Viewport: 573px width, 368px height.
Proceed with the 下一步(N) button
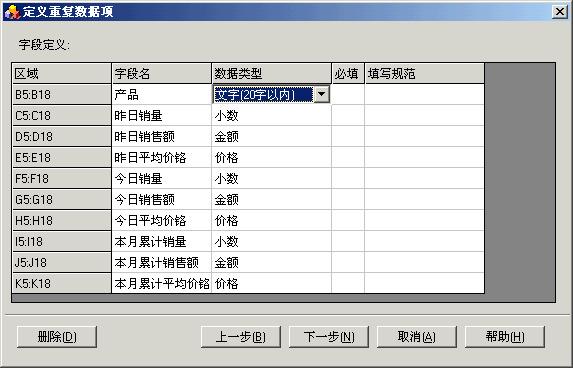pyautogui.click(x=329, y=337)
